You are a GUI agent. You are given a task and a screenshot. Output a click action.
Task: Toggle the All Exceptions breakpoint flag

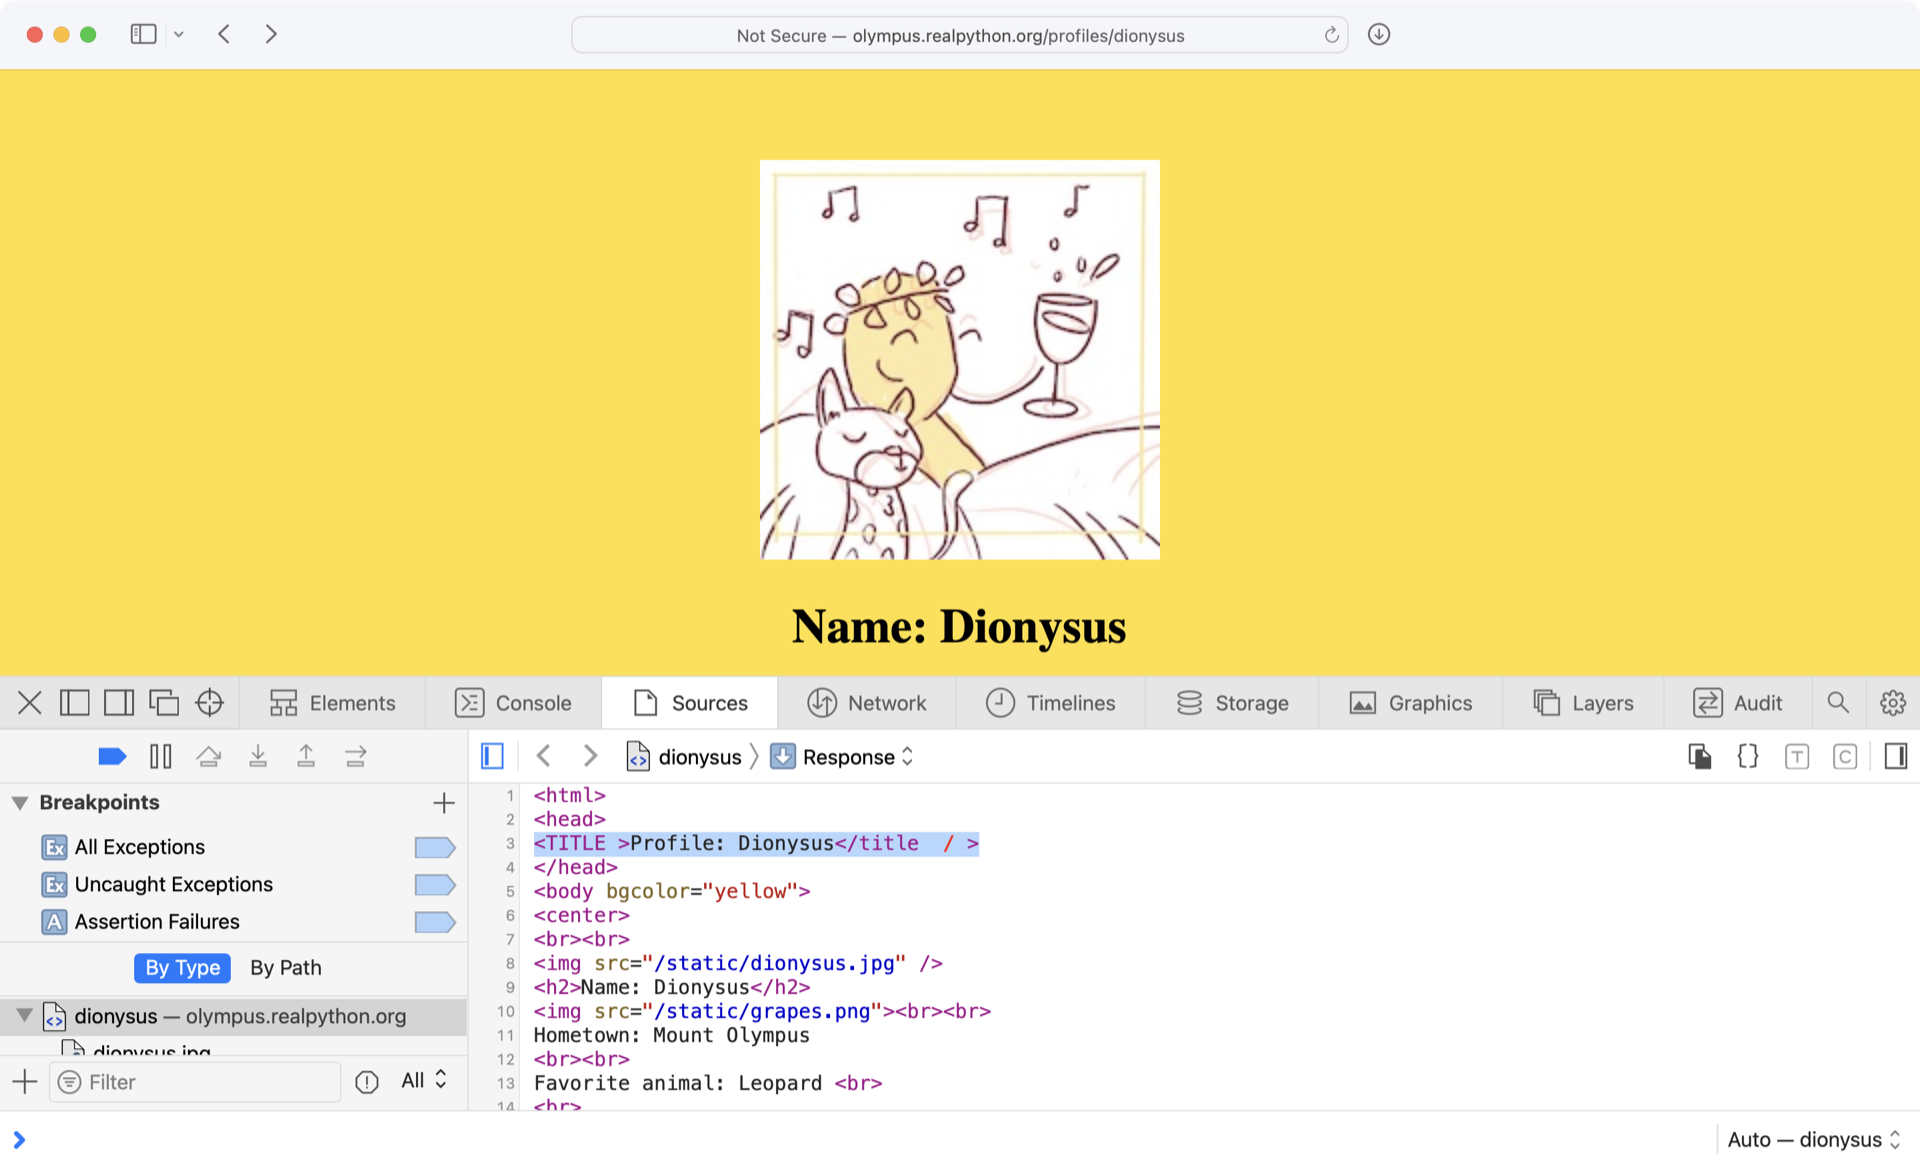435,846
